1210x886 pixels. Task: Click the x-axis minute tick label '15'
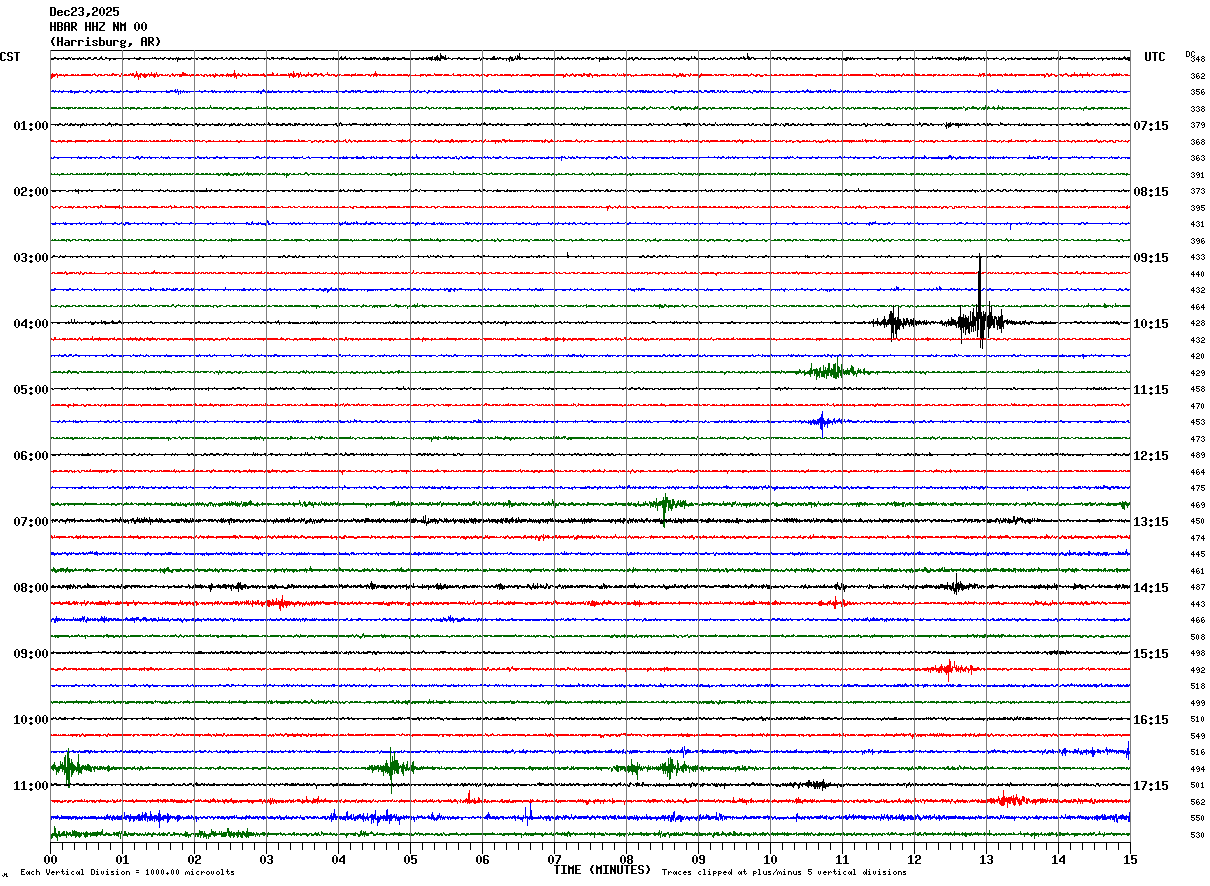tap(1130, 859)
